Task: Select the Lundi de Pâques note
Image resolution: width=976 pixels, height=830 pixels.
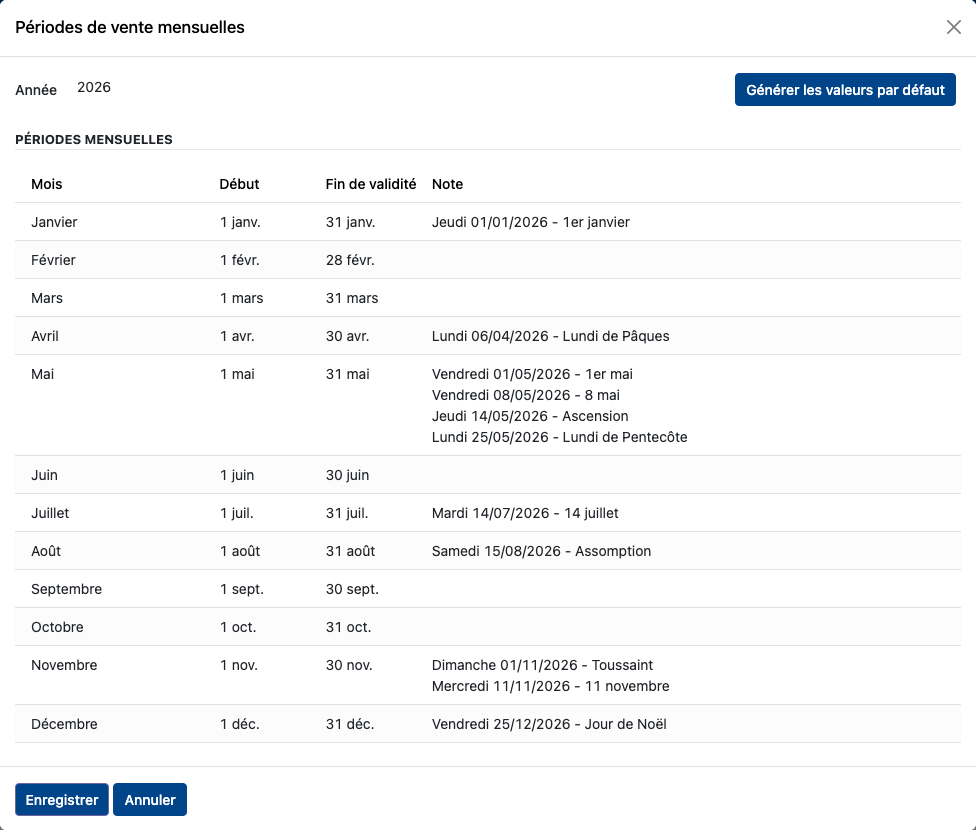Action: pyautogui.click(x=551, y=336)
